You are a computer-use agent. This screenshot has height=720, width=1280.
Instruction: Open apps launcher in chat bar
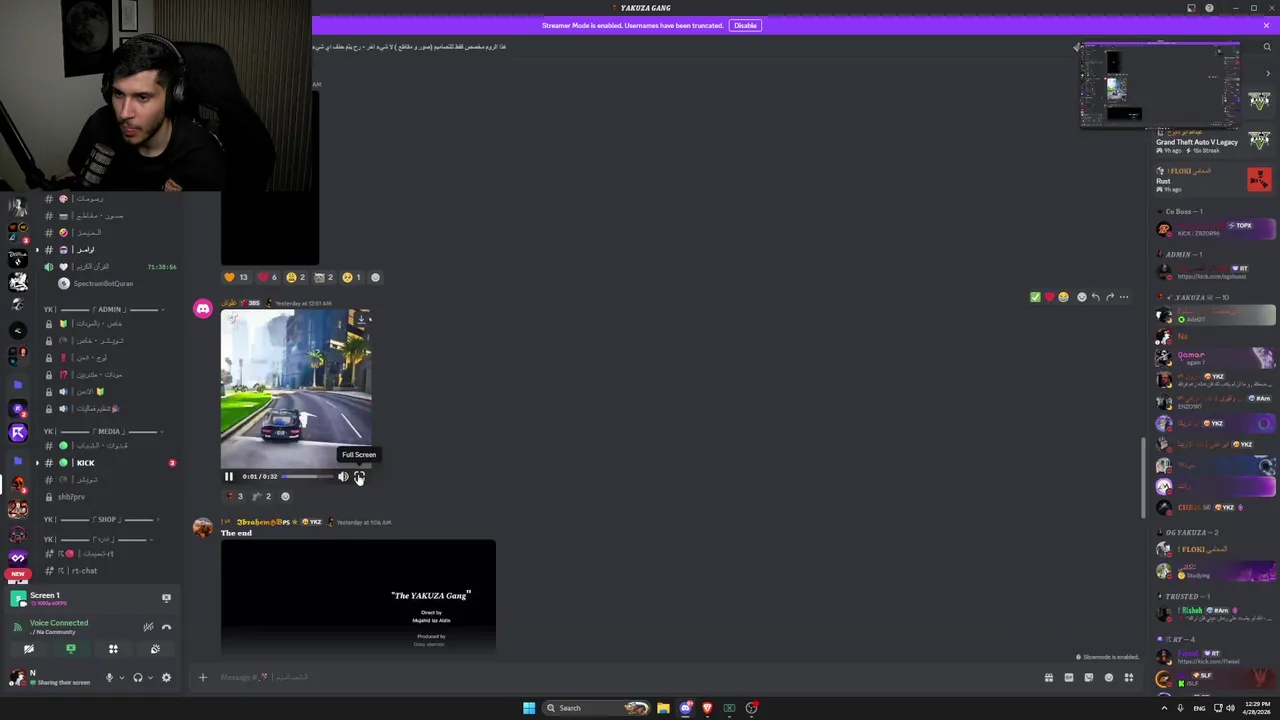[1129, 678]
